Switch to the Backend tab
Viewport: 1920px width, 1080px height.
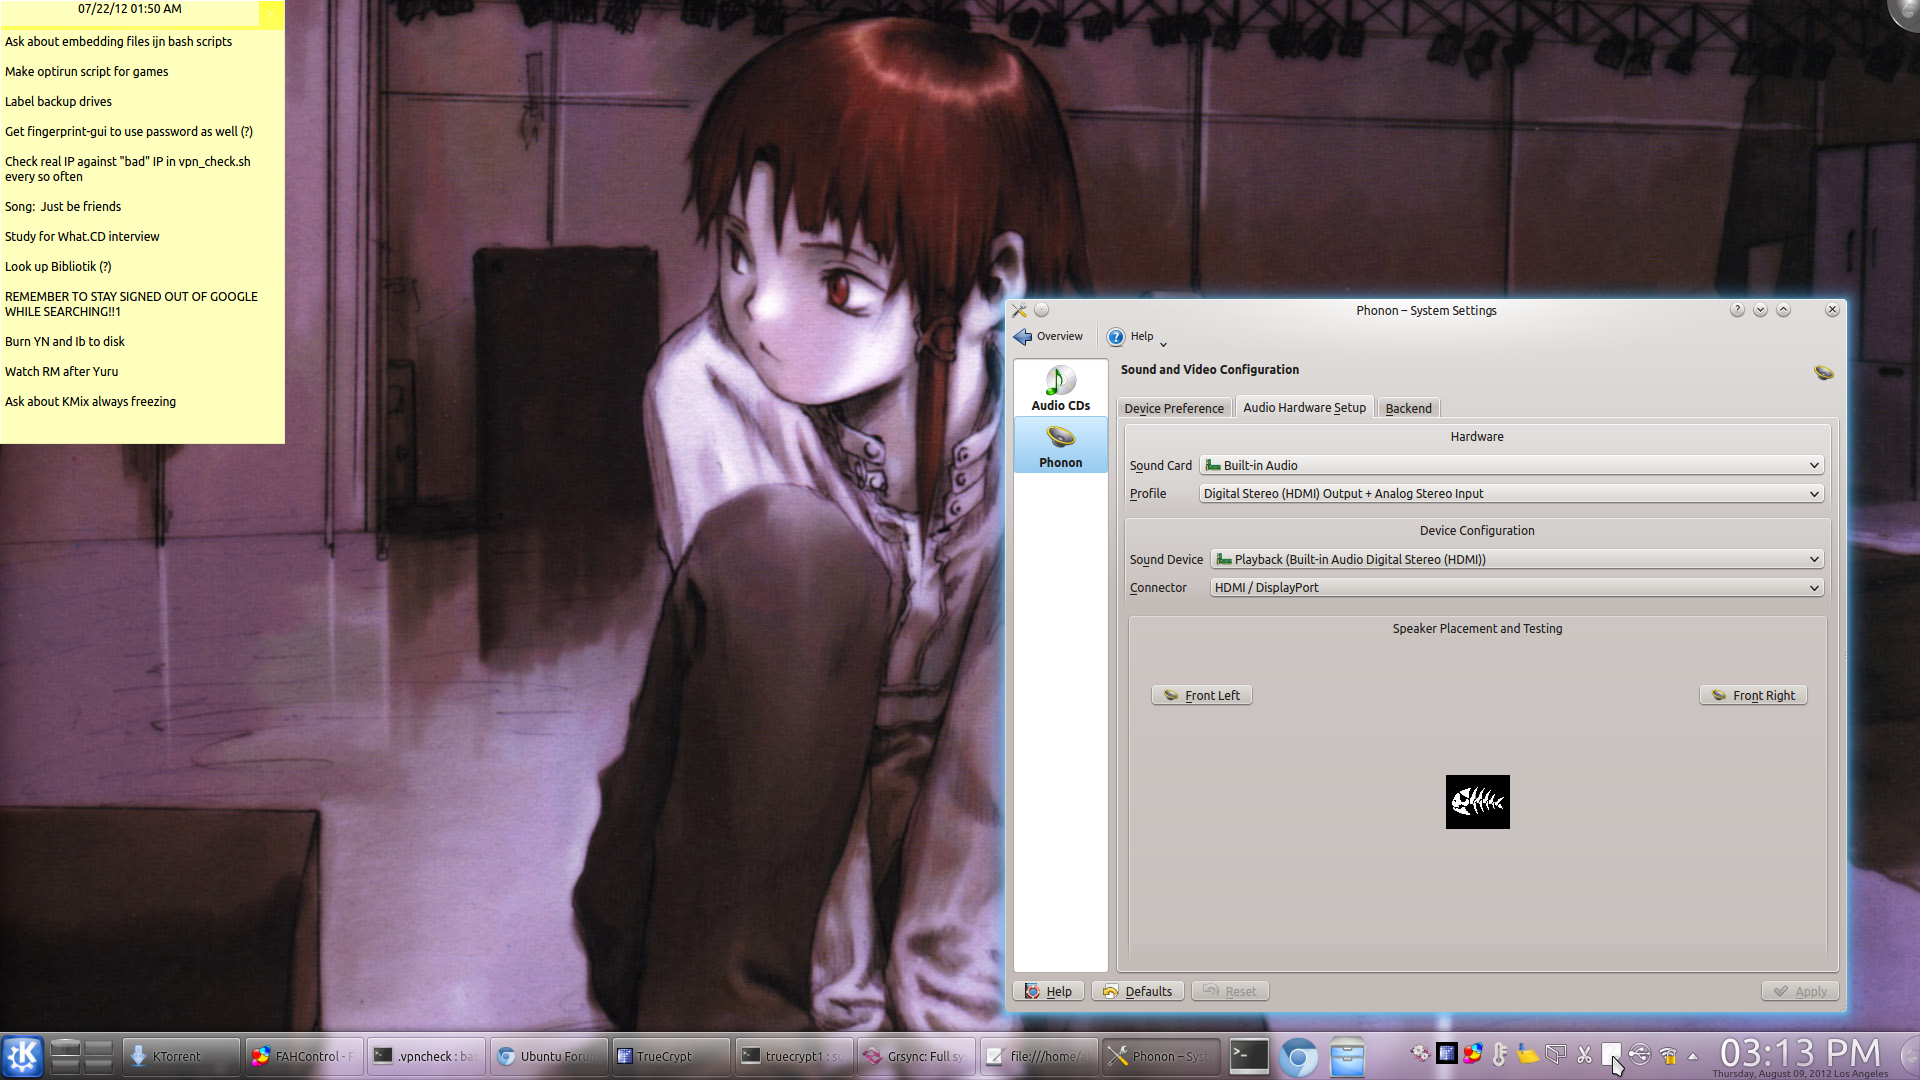click(1408, 408)
